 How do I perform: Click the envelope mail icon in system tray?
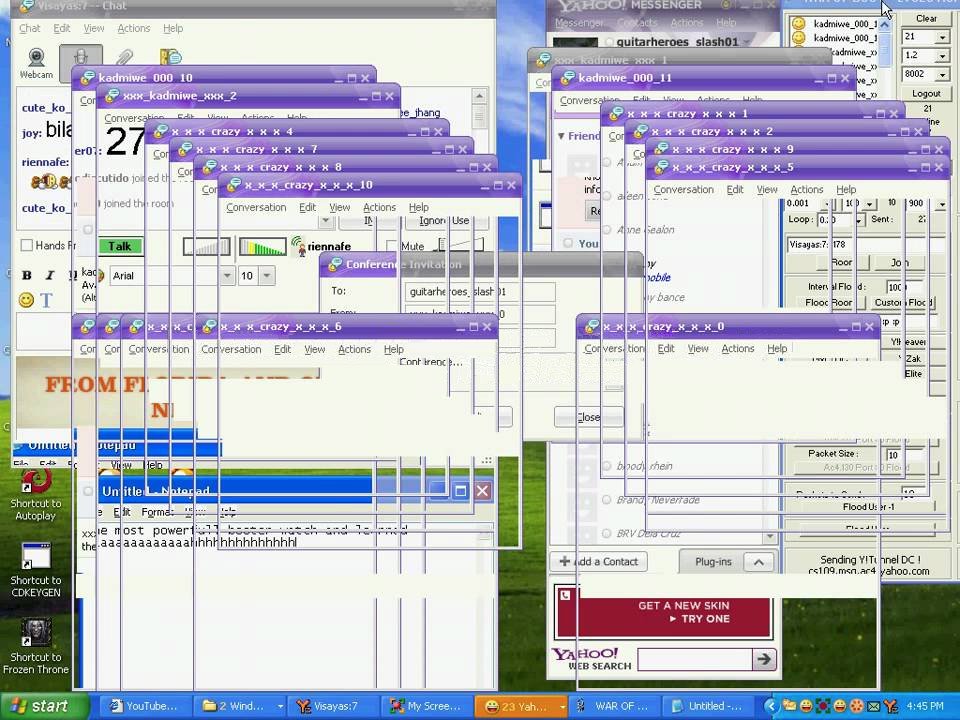[x=874, y=706]
